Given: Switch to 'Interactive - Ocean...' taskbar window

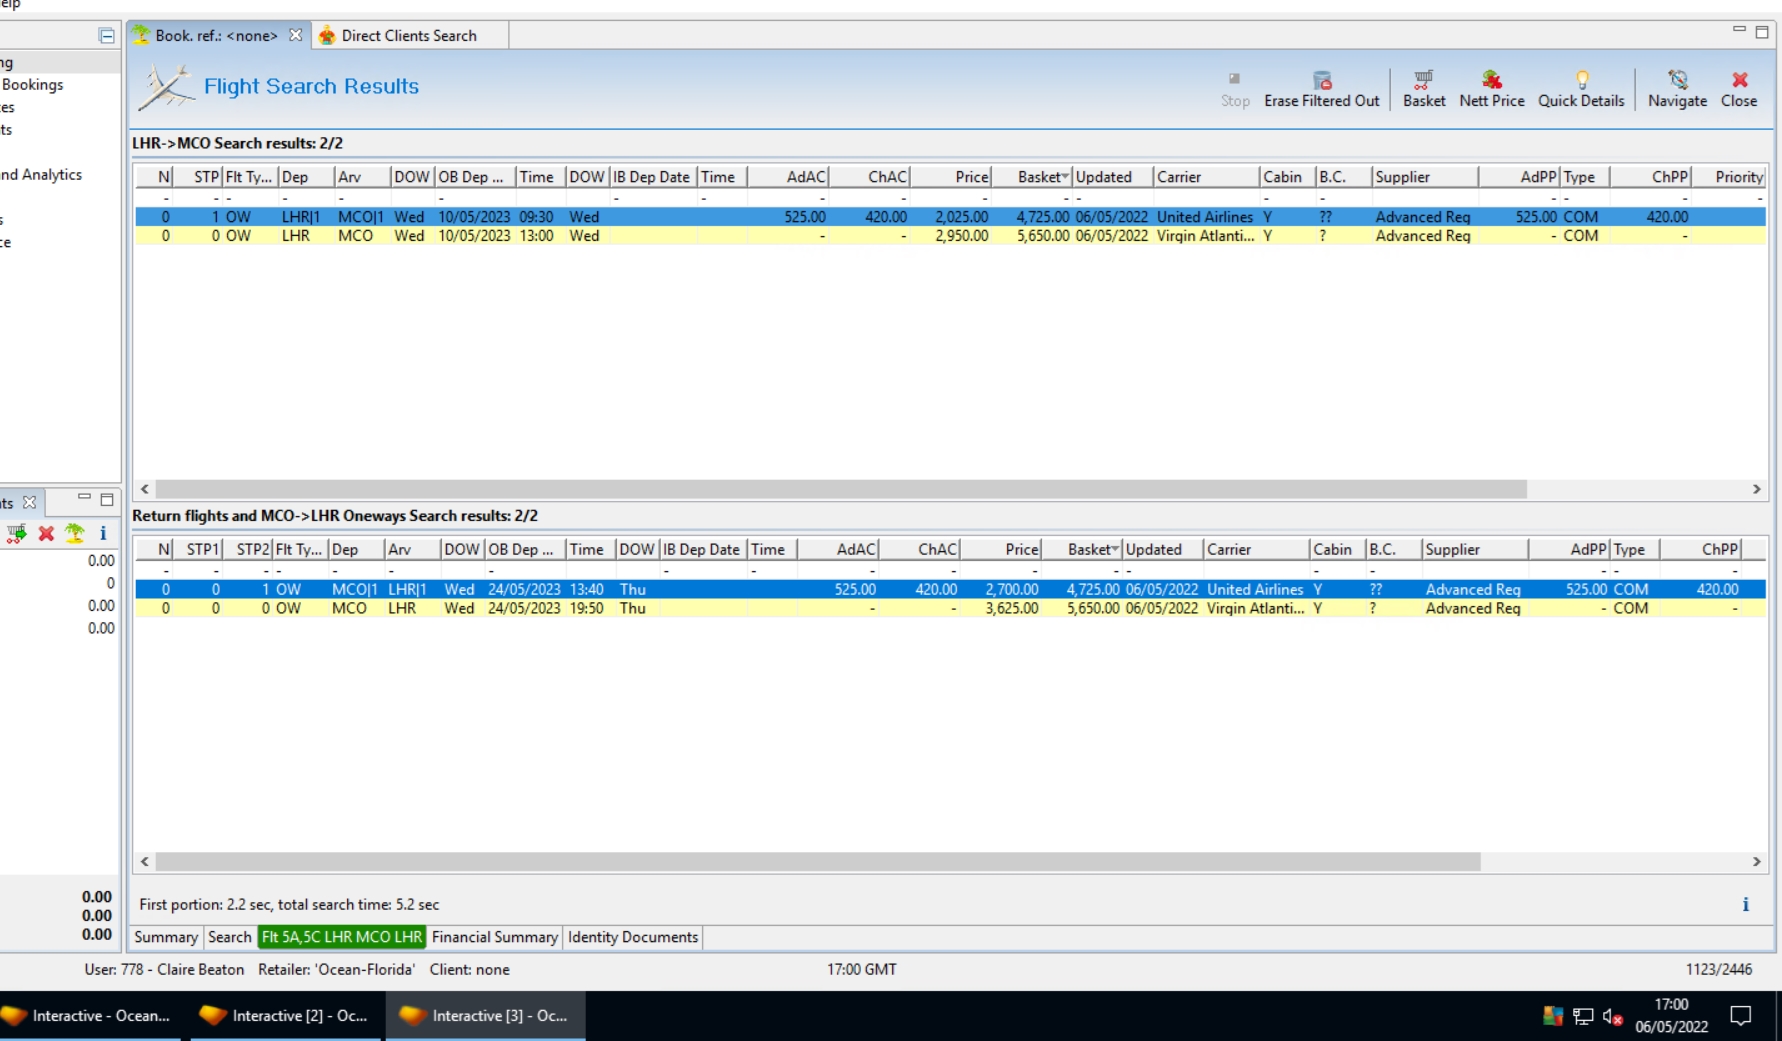Looking at the screenshot, I should click(x=90, y=1016).
